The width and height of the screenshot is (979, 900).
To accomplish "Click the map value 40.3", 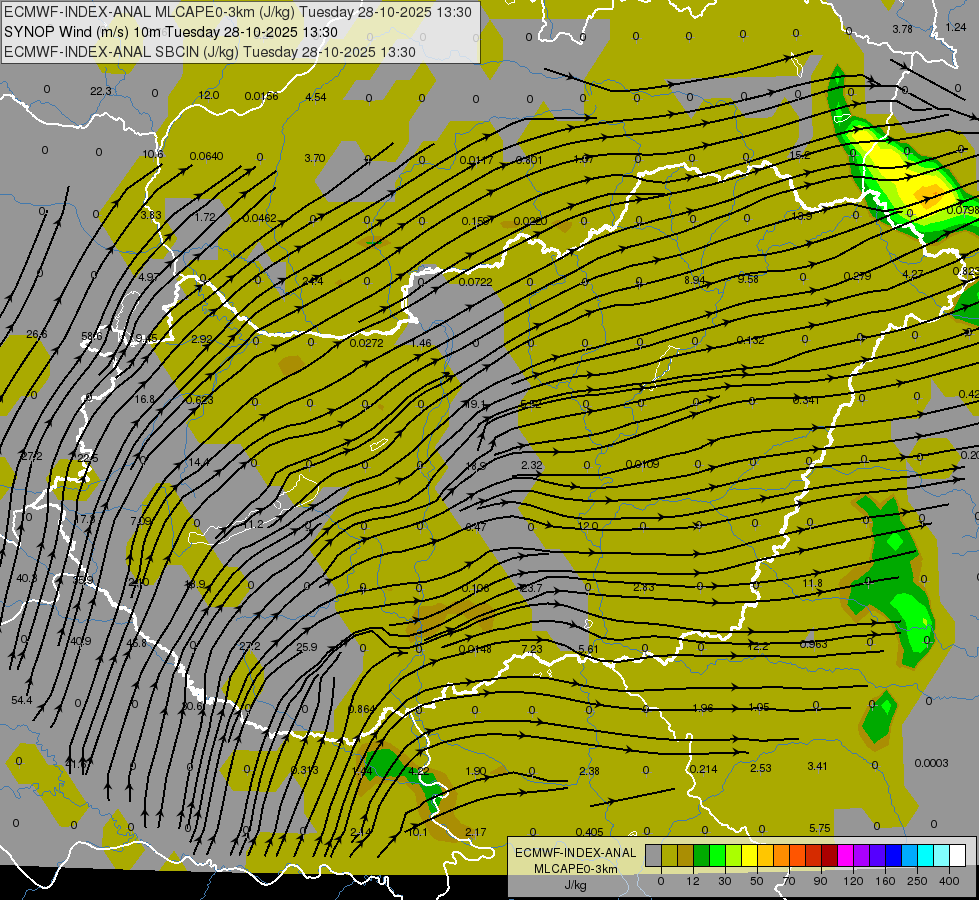I will click(x=26, y=579).
